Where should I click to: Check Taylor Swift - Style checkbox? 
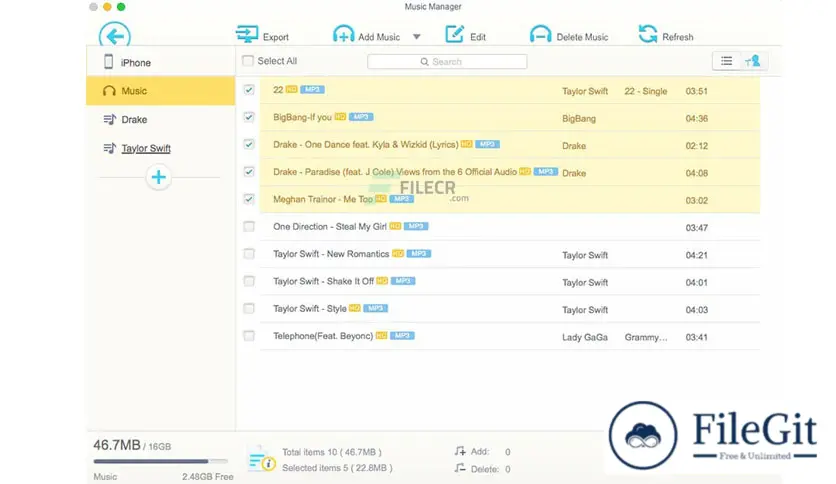248,308
